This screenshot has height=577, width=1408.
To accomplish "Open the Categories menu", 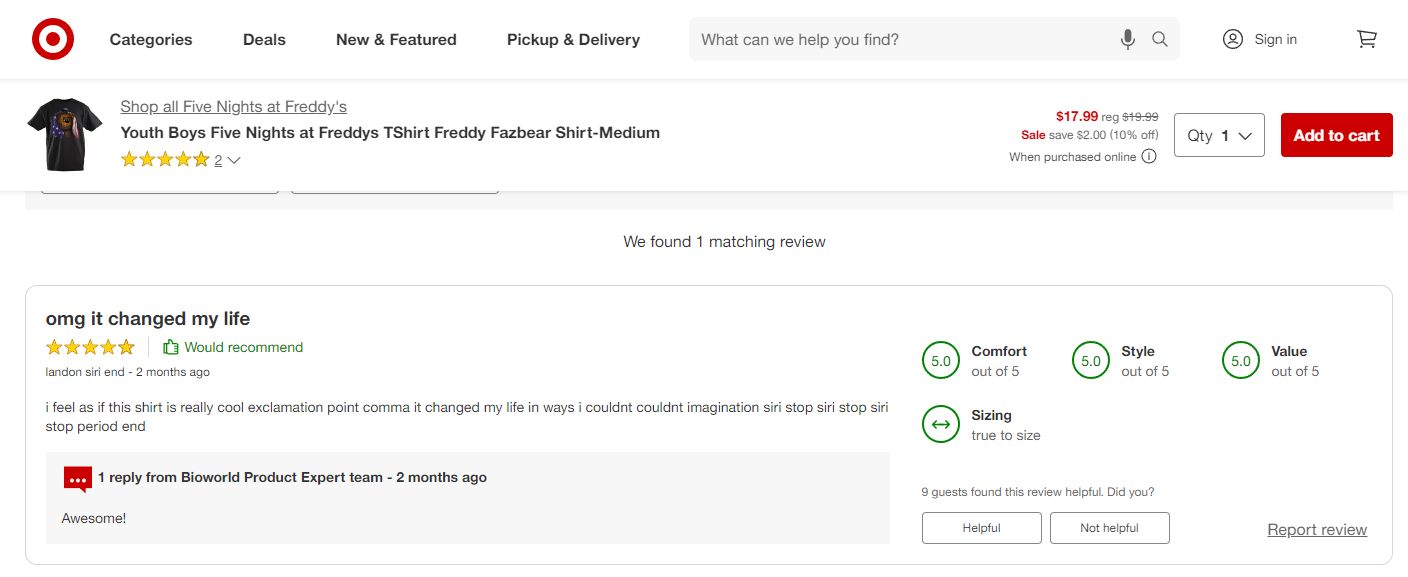I will click(151, 40).
